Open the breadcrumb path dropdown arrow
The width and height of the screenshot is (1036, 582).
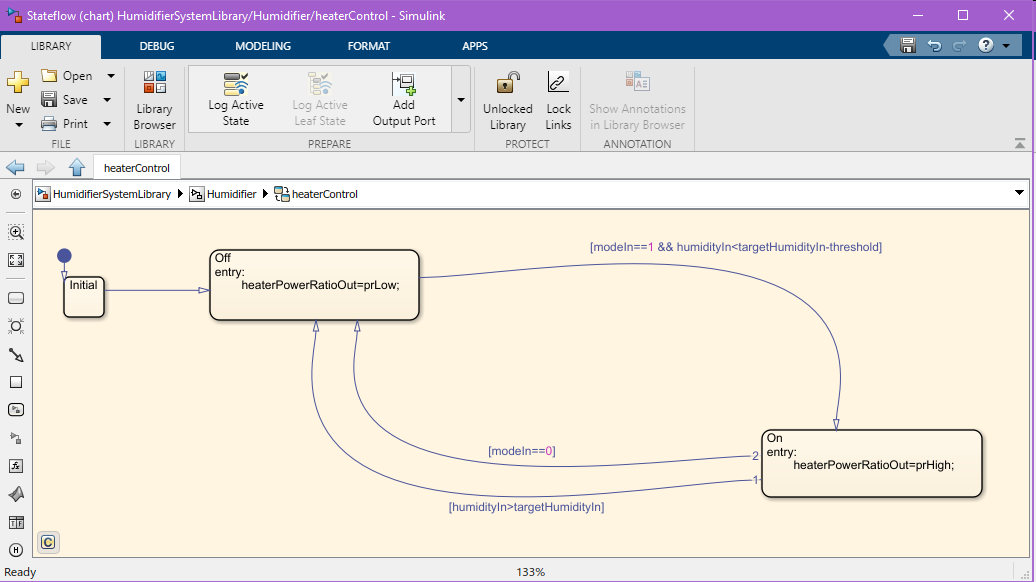coord(1019,193)
